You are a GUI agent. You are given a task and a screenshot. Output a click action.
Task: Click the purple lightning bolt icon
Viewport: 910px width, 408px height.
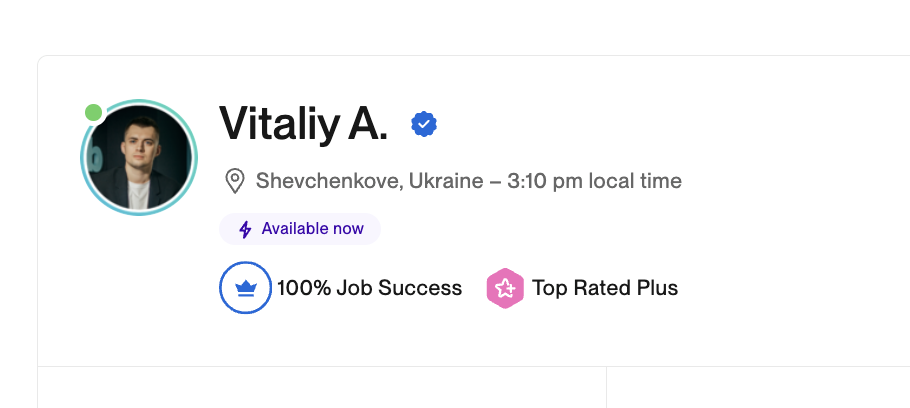(x=245, y=229)
